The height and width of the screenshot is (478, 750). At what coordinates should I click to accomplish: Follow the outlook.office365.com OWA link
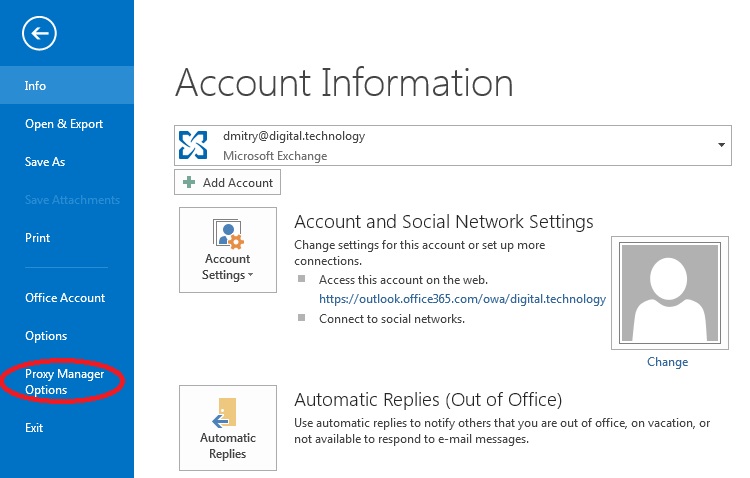coord(462,299)
